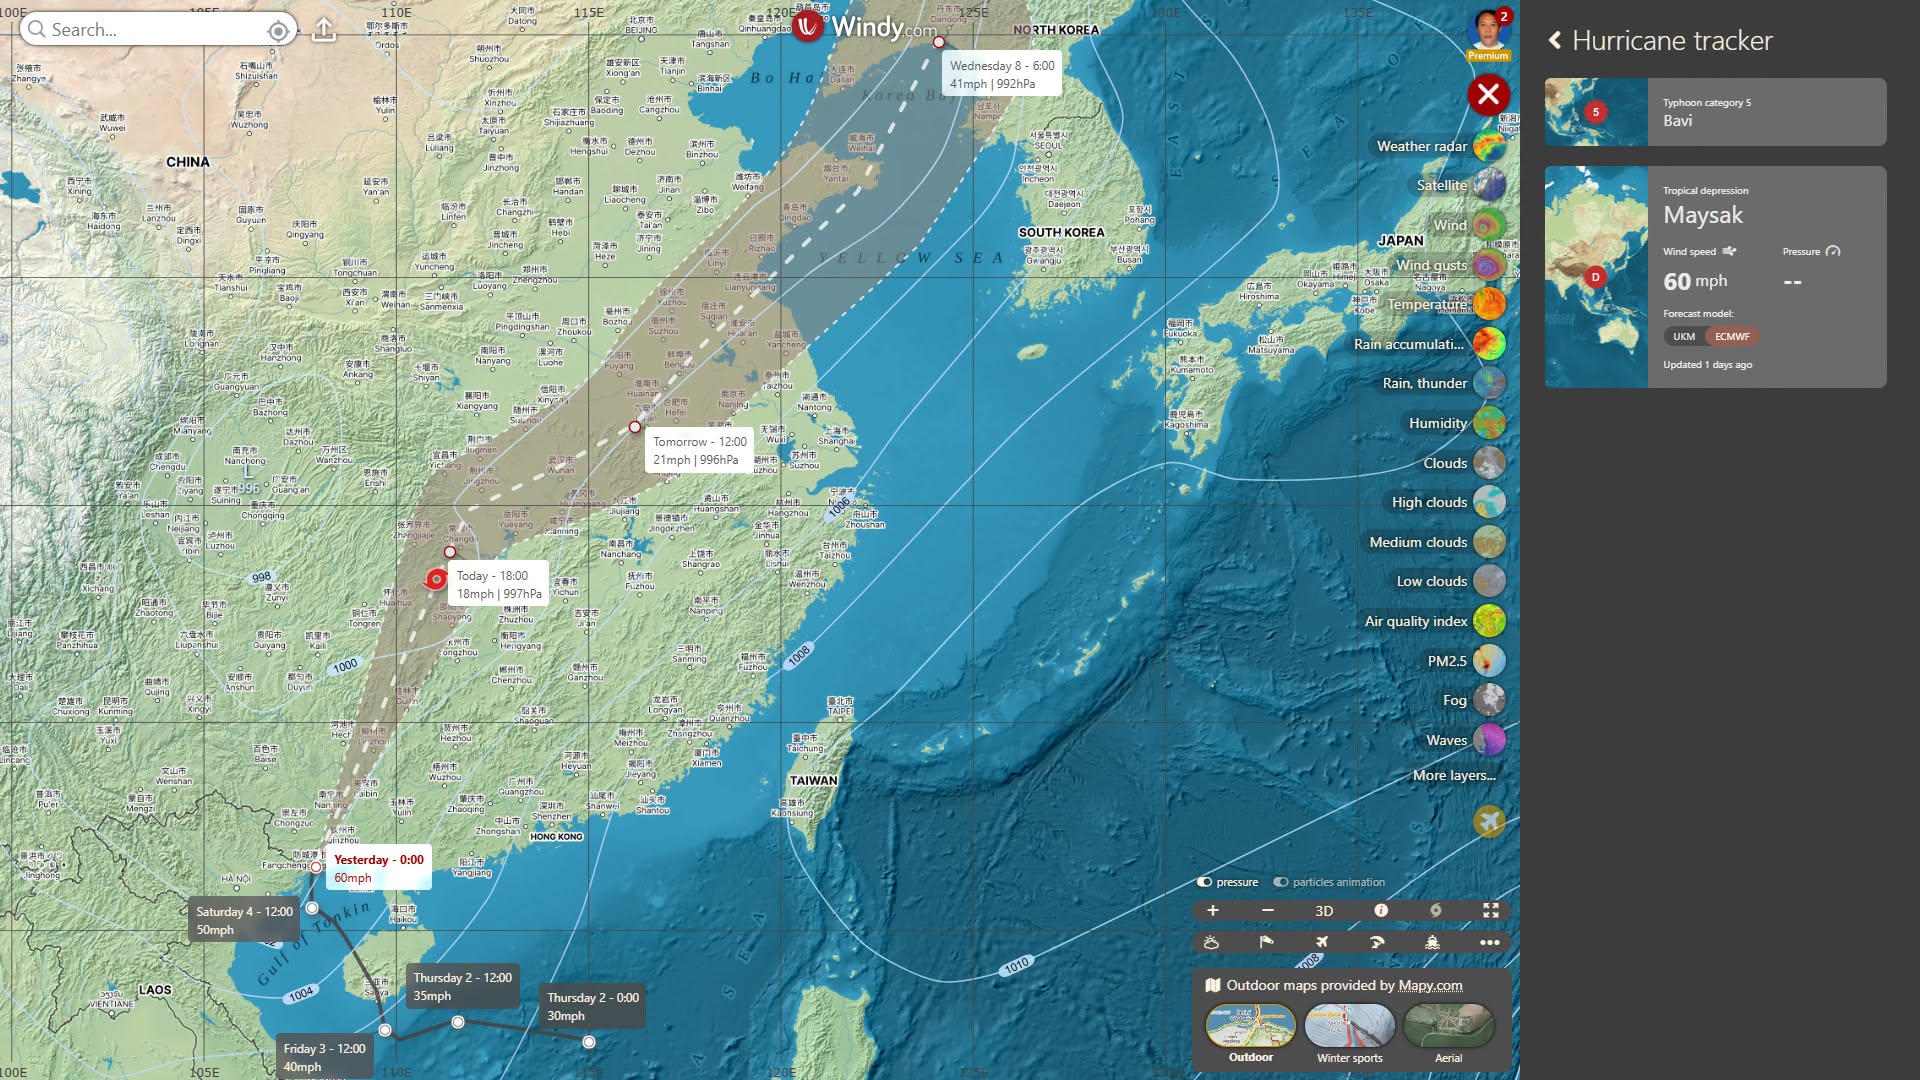Image resolution: width=1920 pixels, height=1080 pixels.
Task: Open the map info icon
Action: (x=1380, y=910)
